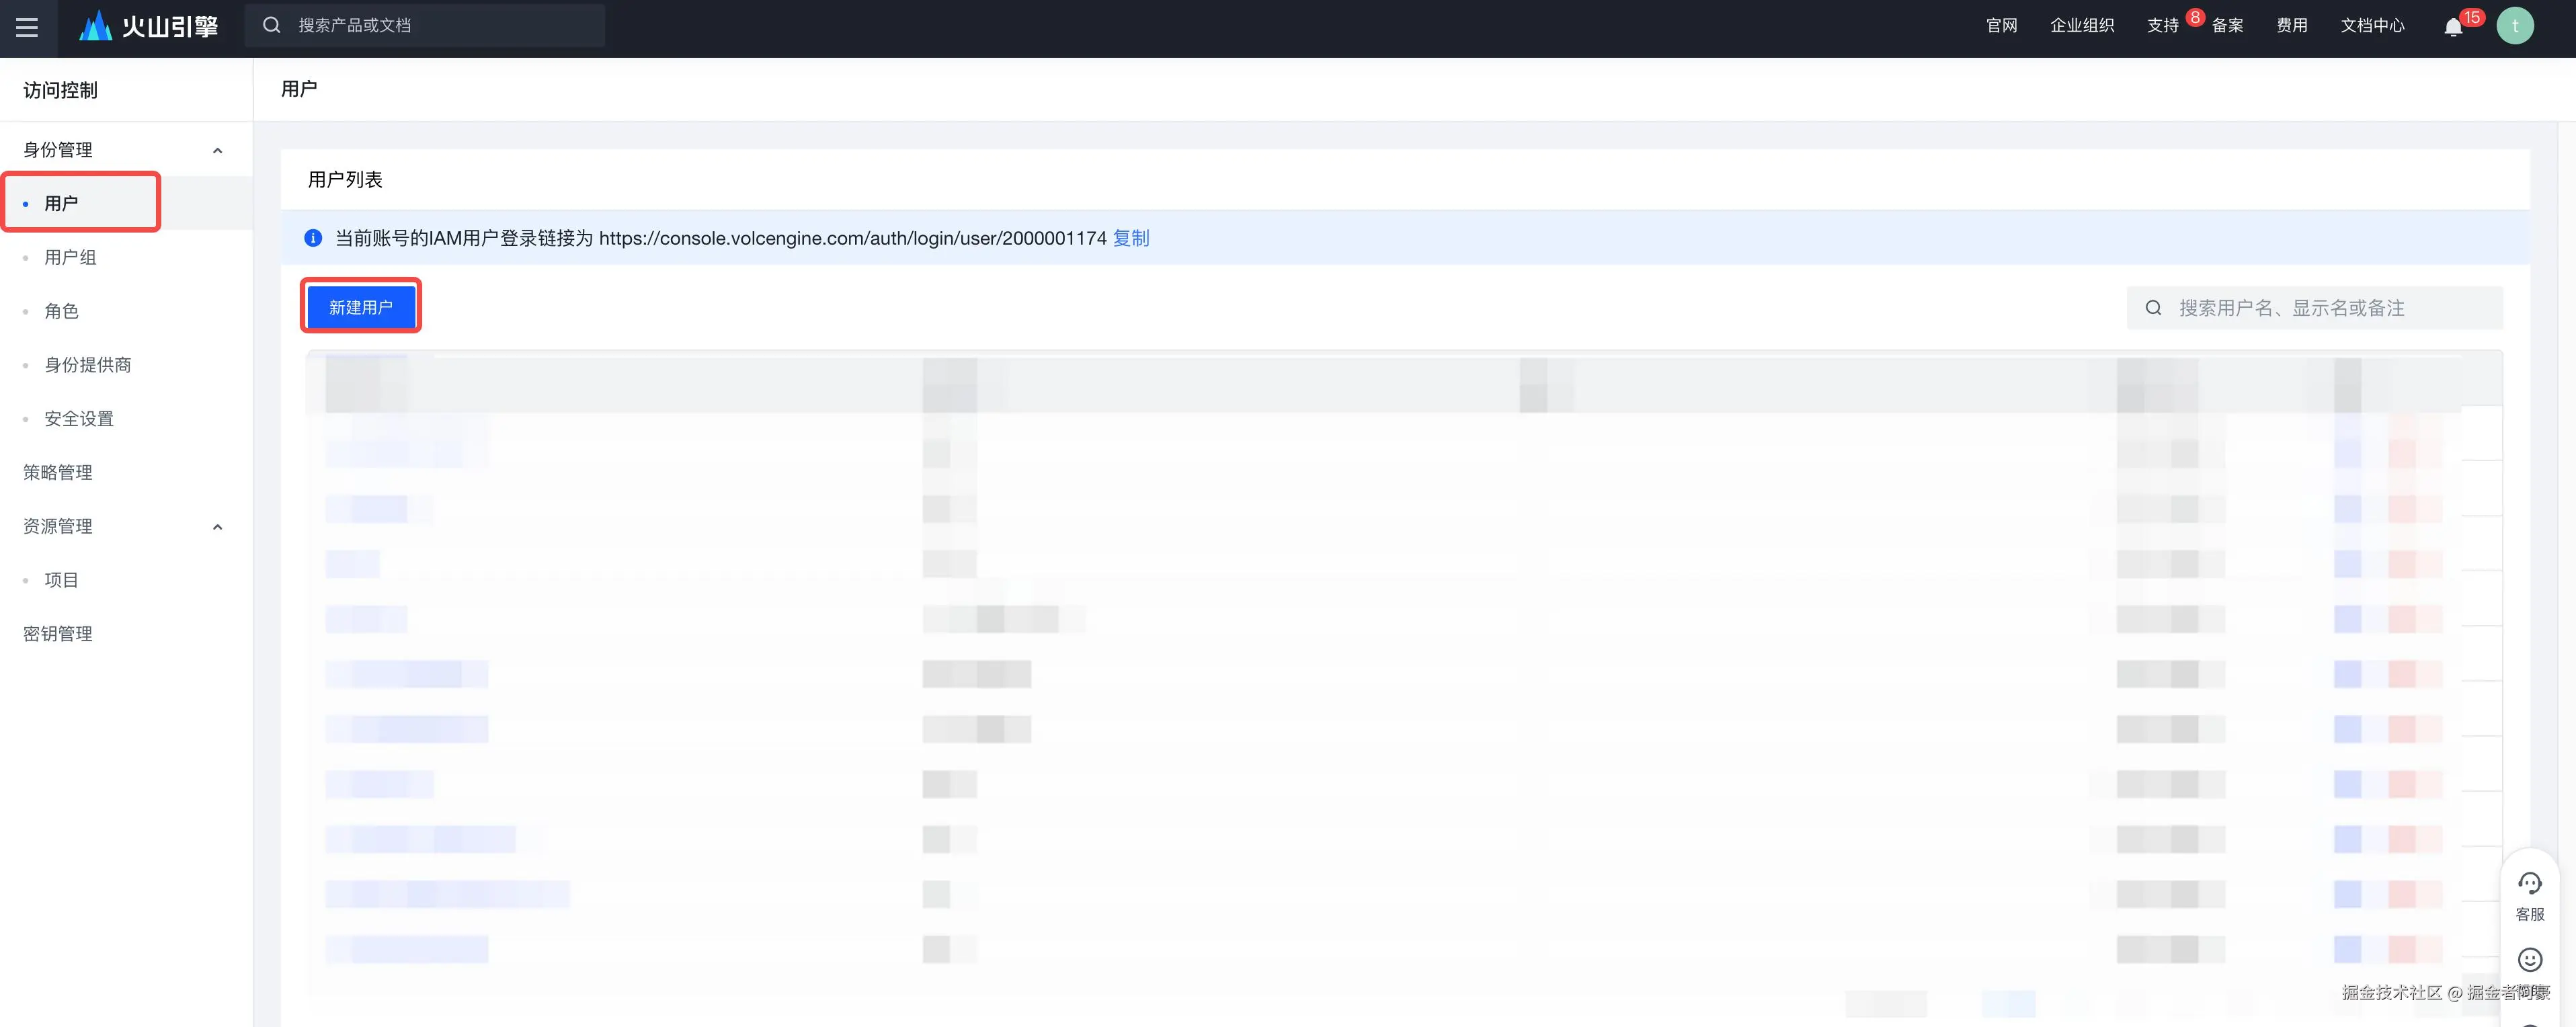Viewport: 2576px width, 1027px height.
Task: Click 复制 to copy login link
Action: tap(1131, 238)
